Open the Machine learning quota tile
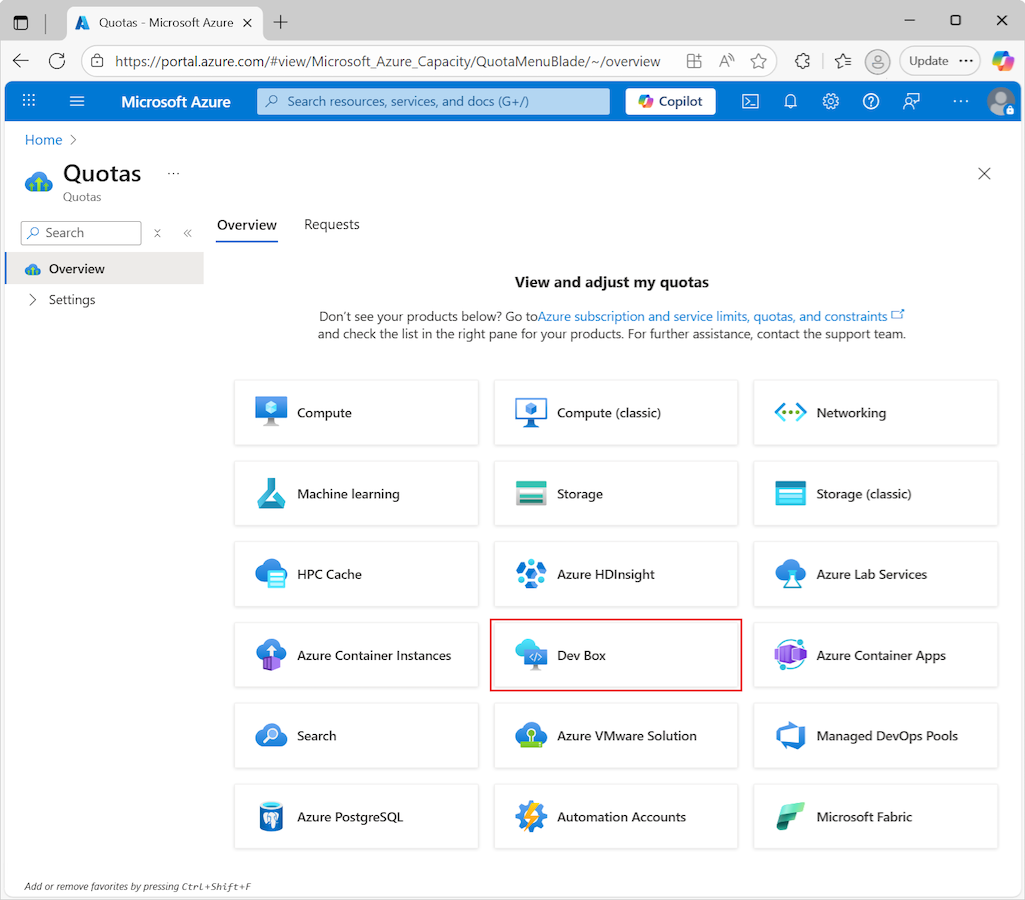This screenshot has height=900, width=1025. (x=356, y=494)
